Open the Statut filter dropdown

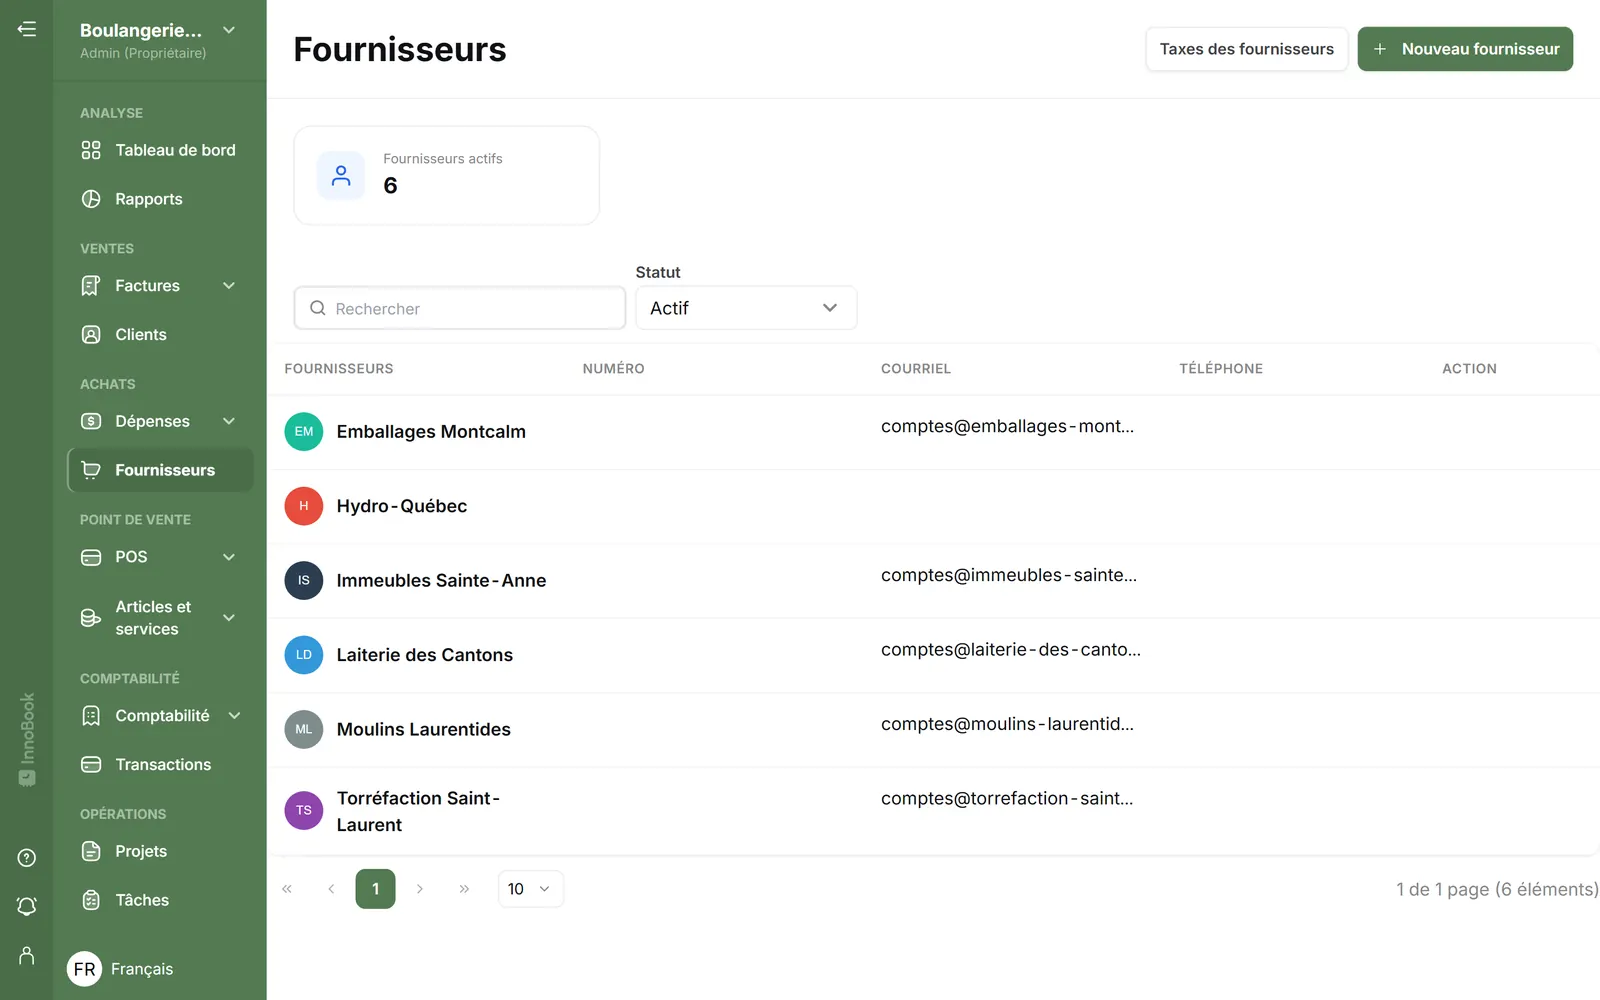point(746,308)
